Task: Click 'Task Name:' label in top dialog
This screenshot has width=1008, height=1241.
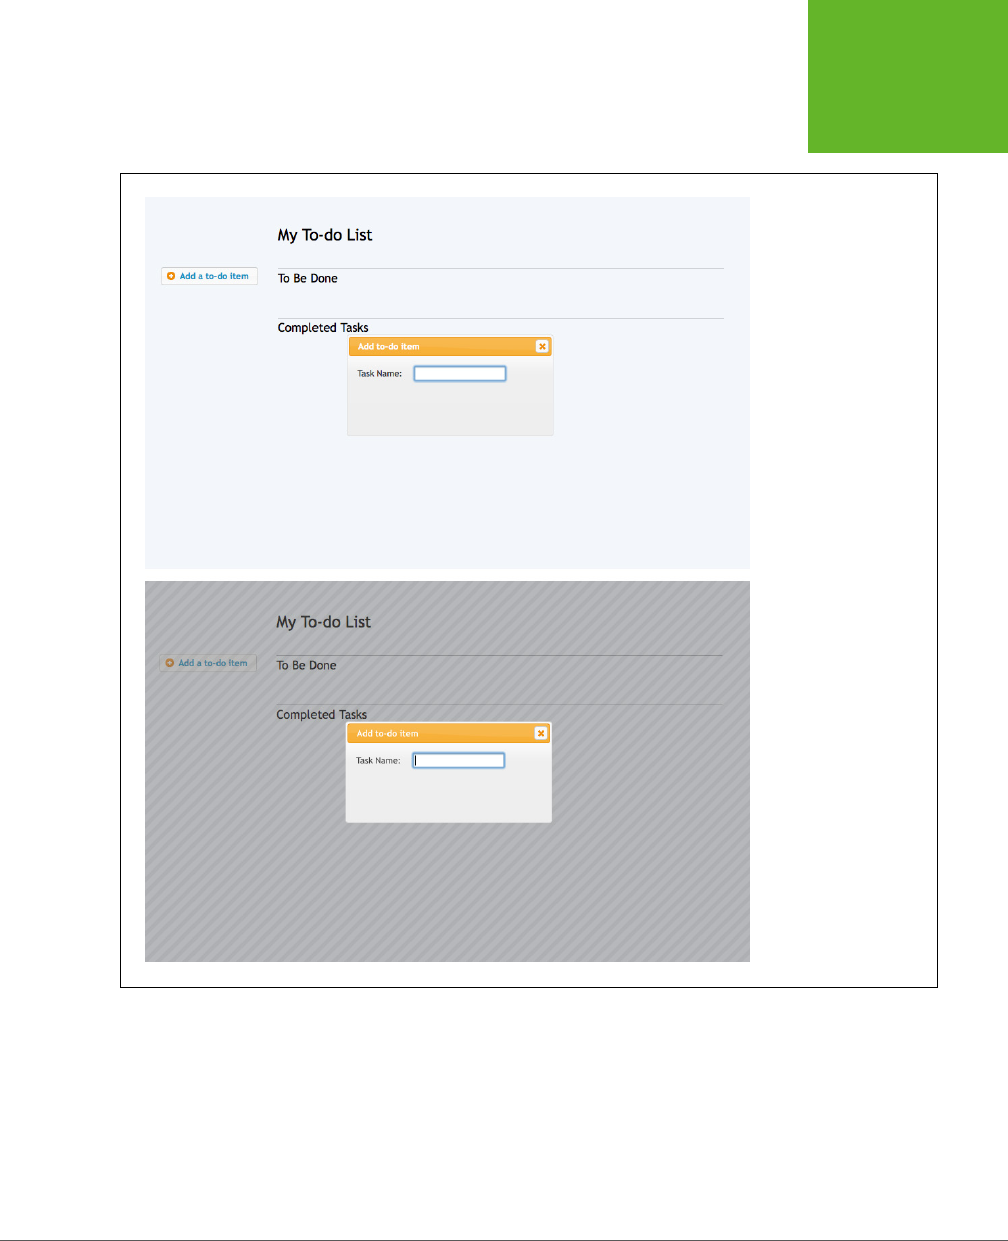Action: click(380, 374)
